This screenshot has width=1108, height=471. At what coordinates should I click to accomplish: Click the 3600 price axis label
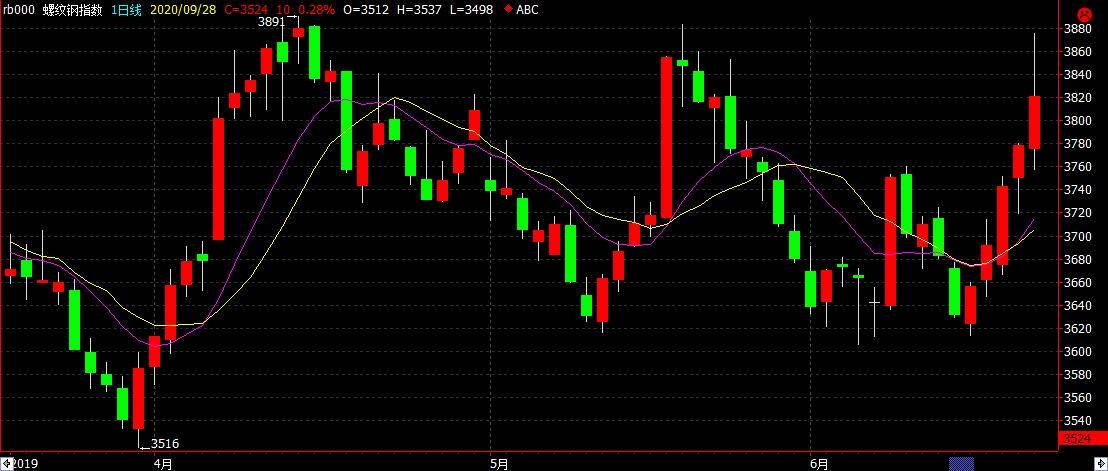coord(1077,352)
